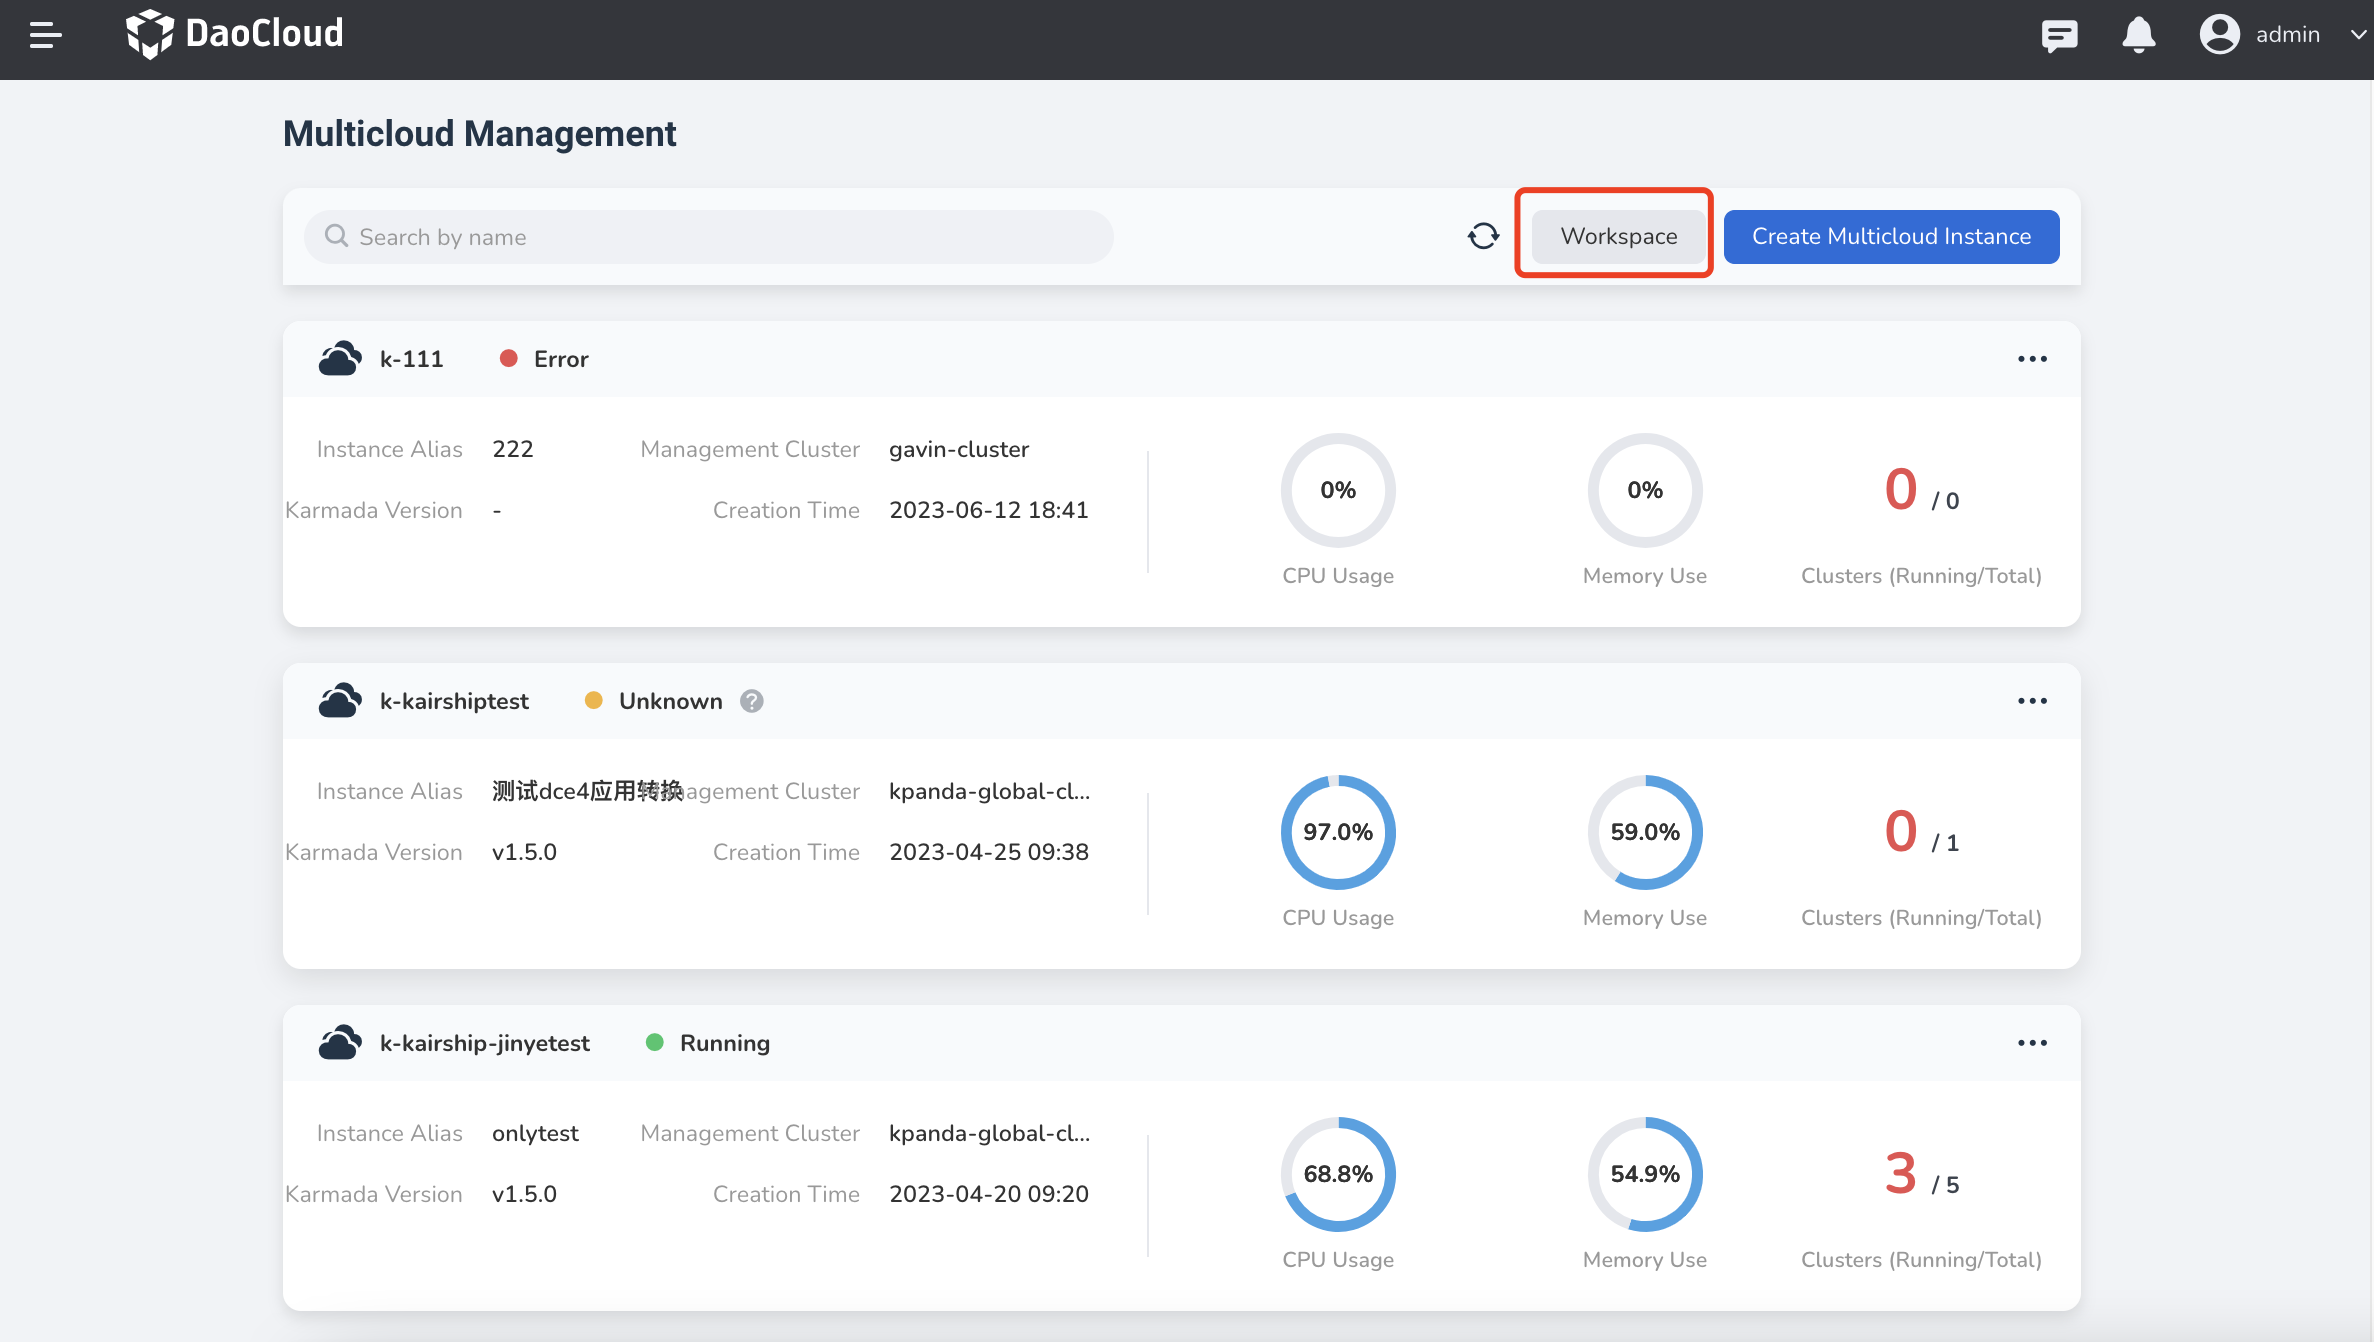Click the red Error status dot

tap(508, 358)
